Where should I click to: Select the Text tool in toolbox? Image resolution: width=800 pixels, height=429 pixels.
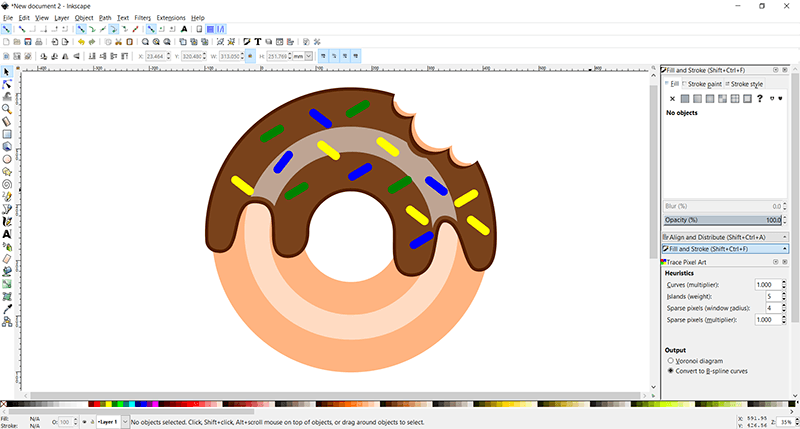click(7, 234)
